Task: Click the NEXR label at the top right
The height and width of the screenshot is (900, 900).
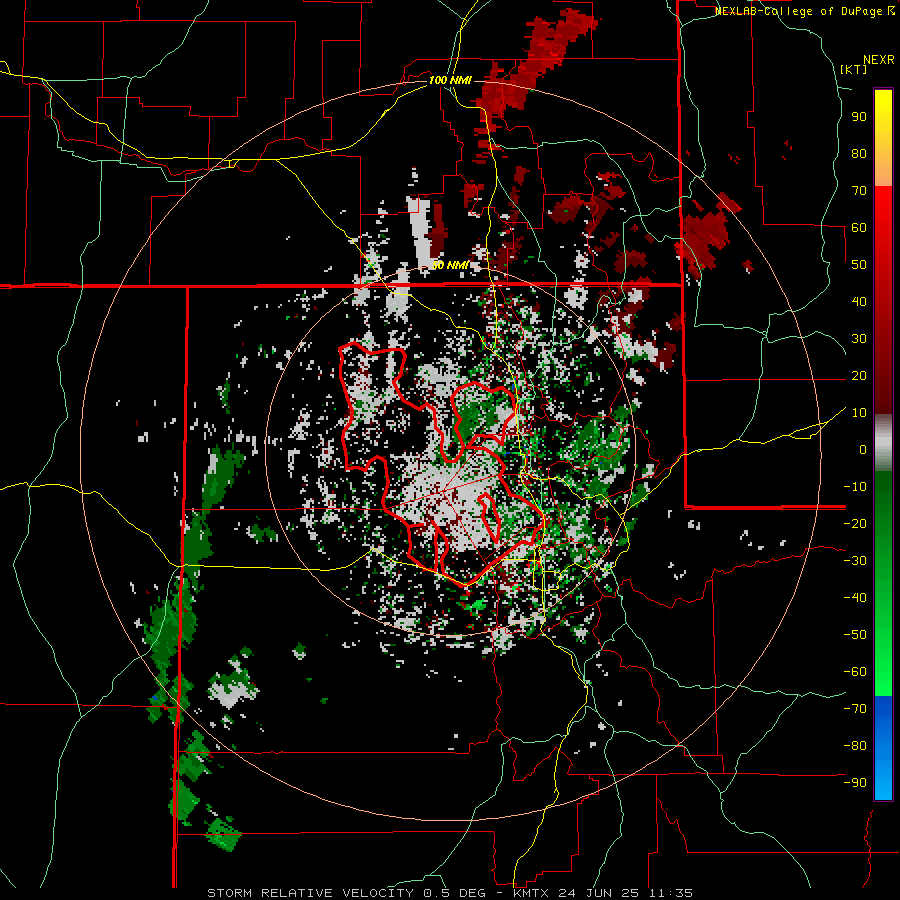Action: click(879, 60)
